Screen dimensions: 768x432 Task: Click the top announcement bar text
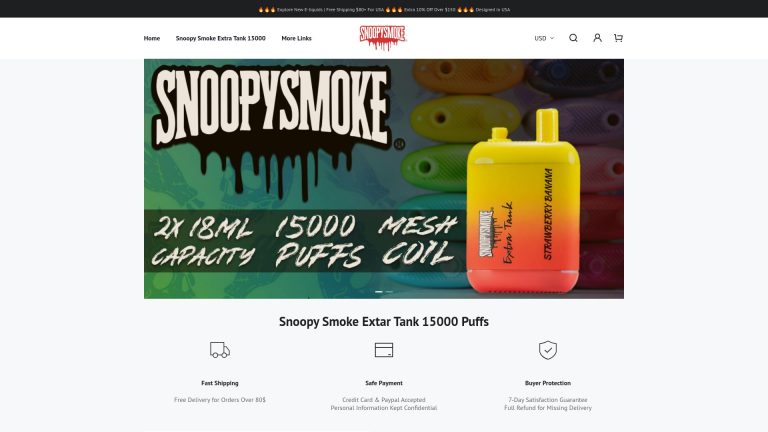coord(384,9)
